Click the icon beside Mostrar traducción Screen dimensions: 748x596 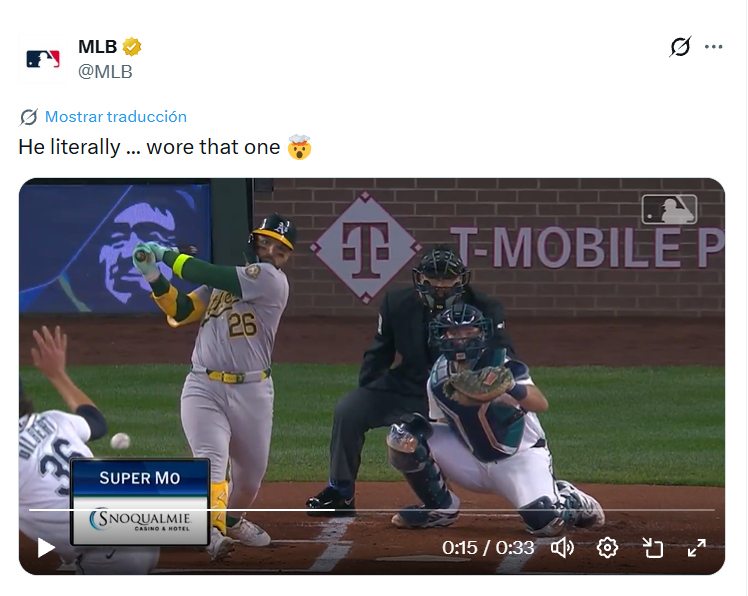(28, 117)
